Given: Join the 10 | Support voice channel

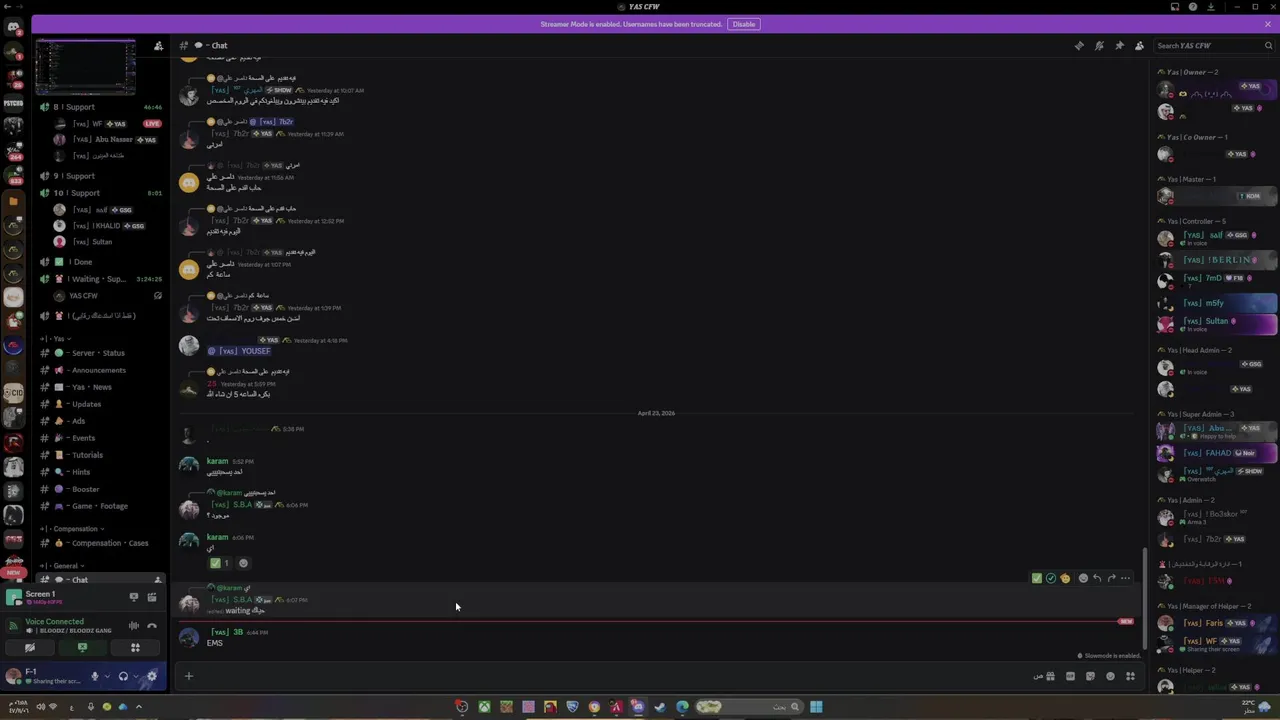Looking at the screenshot, I should [x=100, y=193].
